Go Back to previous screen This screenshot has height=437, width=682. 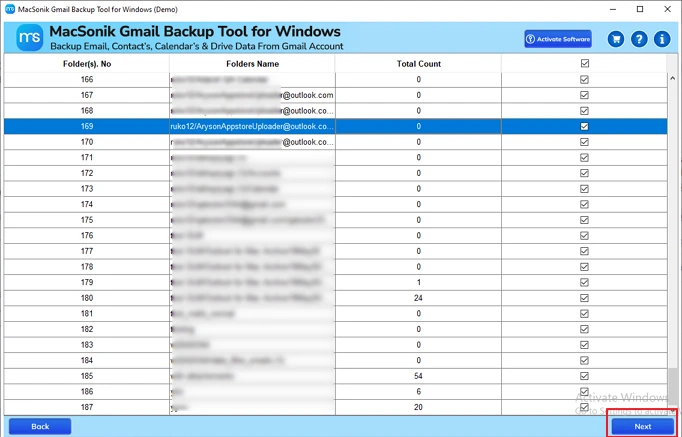[40, 427]
